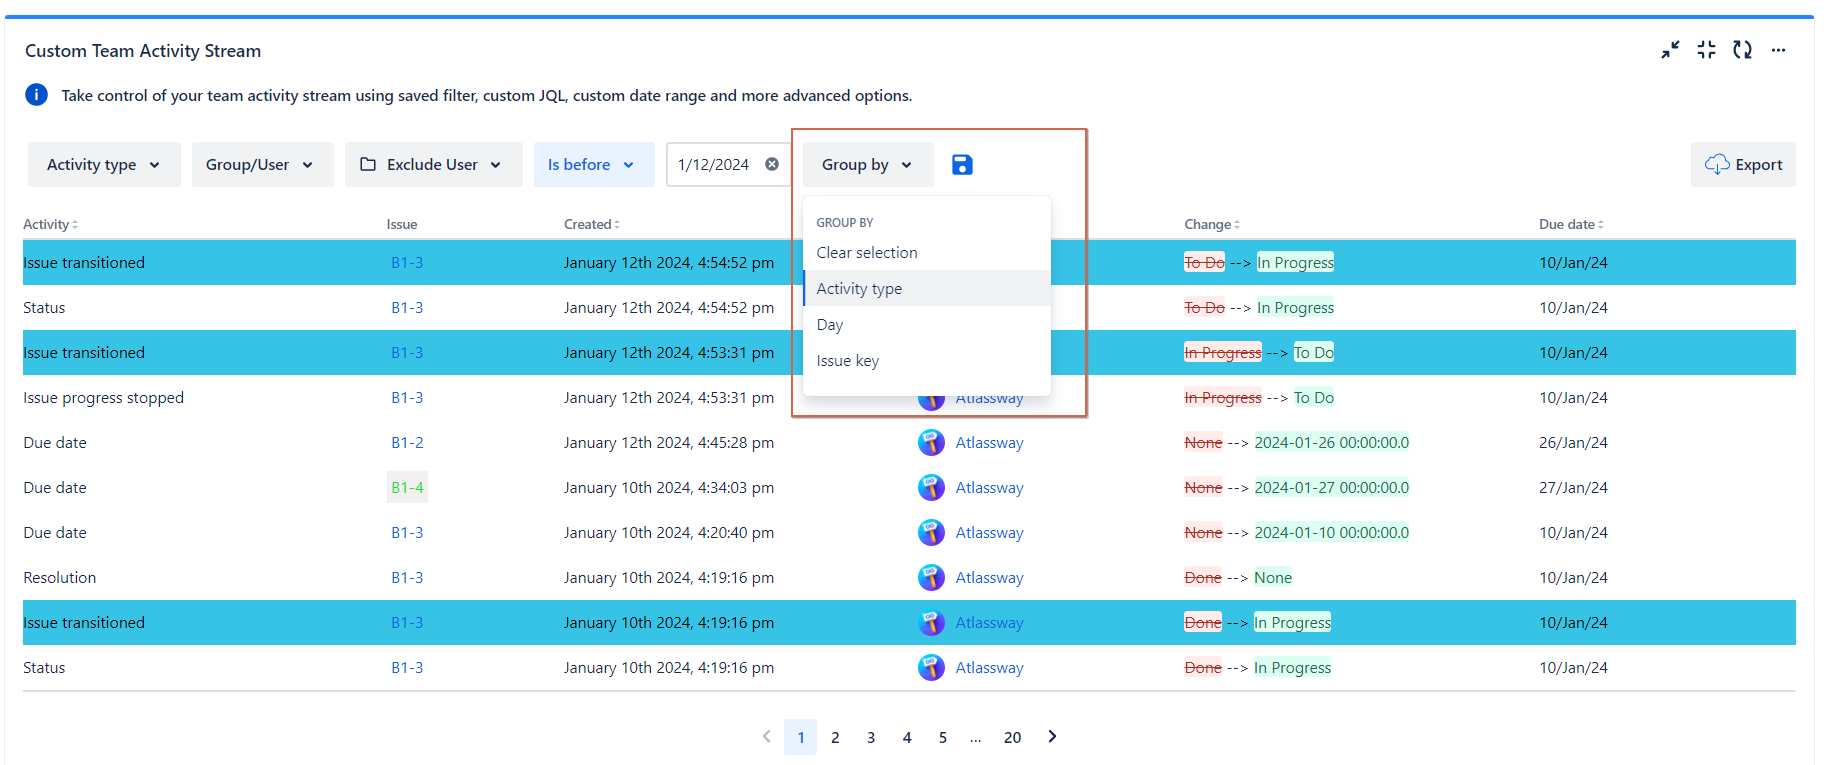Screen dimensions: 1831x765
Task: Open the Is before date condition dropdown
Action: pos(592,165)
